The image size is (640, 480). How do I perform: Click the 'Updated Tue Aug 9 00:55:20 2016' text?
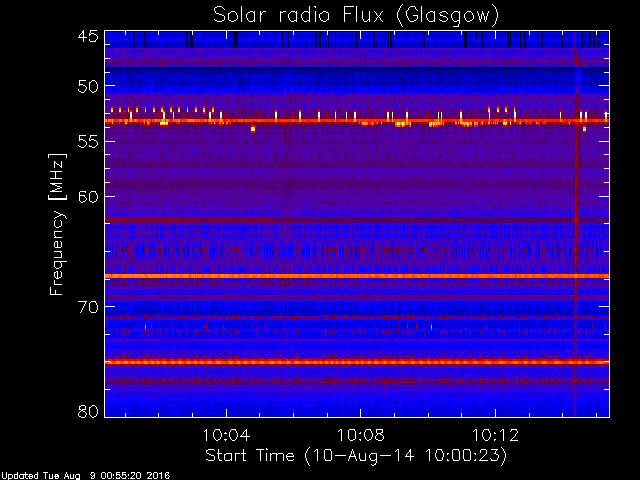pyautogui.click(x=85, y=476)
